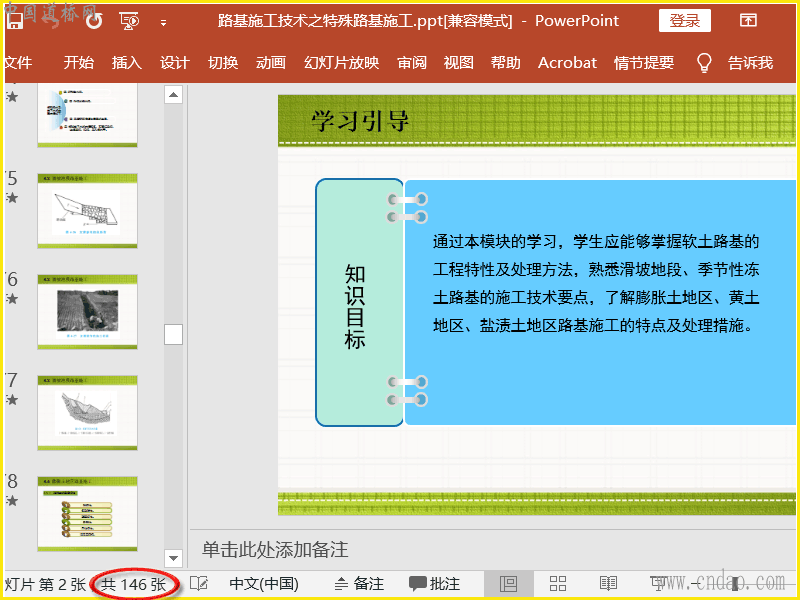This screenshot has height=600, width=800.
Task: Select slide 5 thumbnail
Action: coord(87,211)
